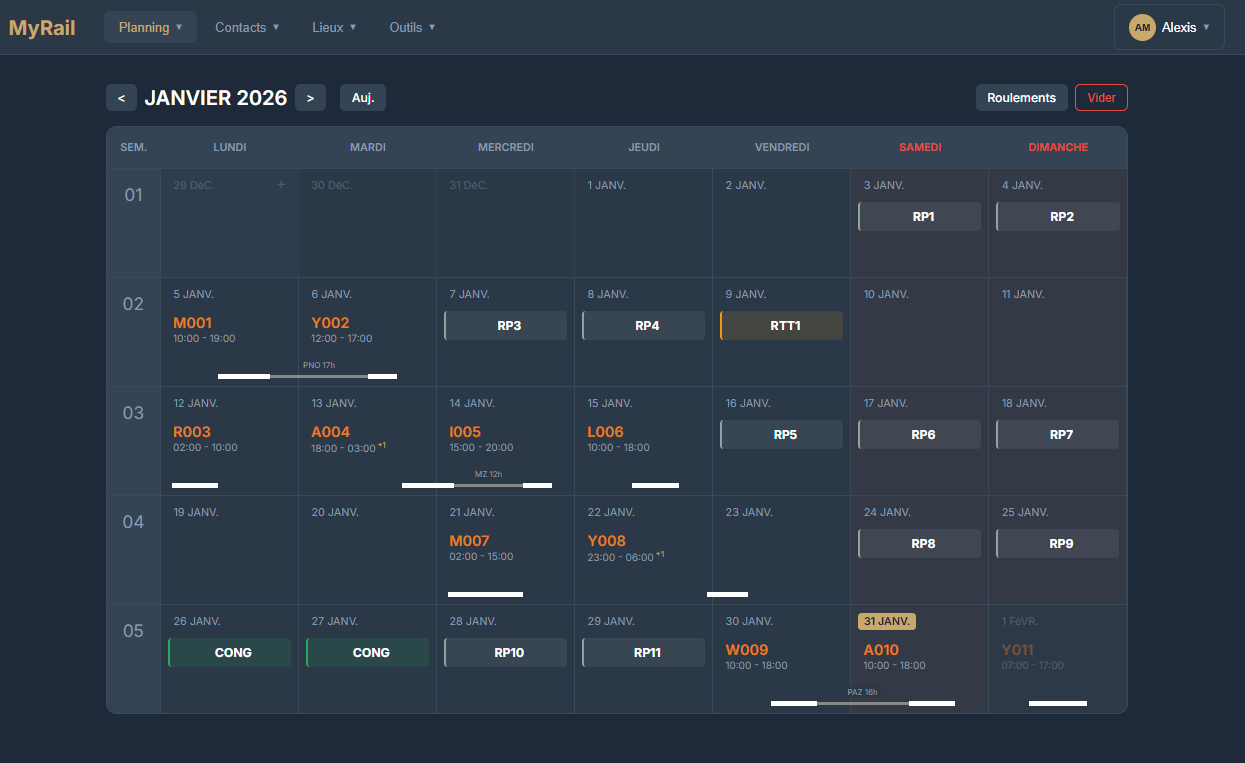Click the MyRail logo

click(x=42, y=28)
